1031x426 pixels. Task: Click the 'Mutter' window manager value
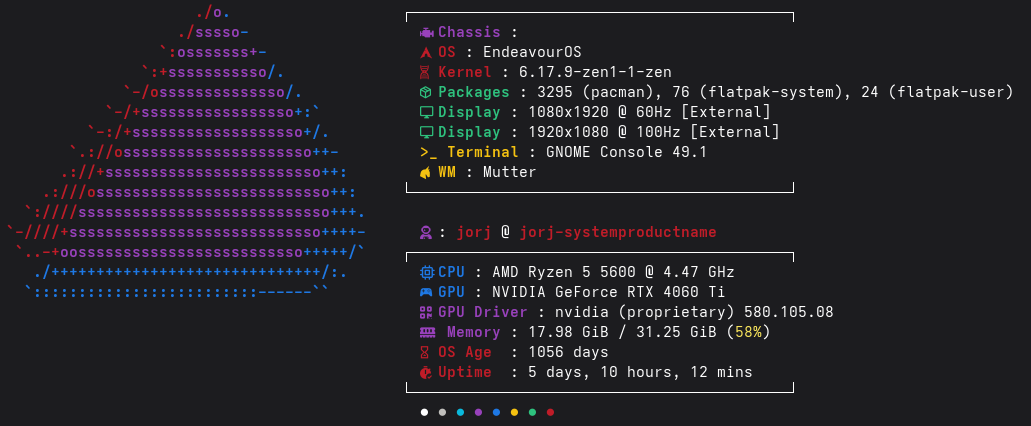(x=510, y=173)
